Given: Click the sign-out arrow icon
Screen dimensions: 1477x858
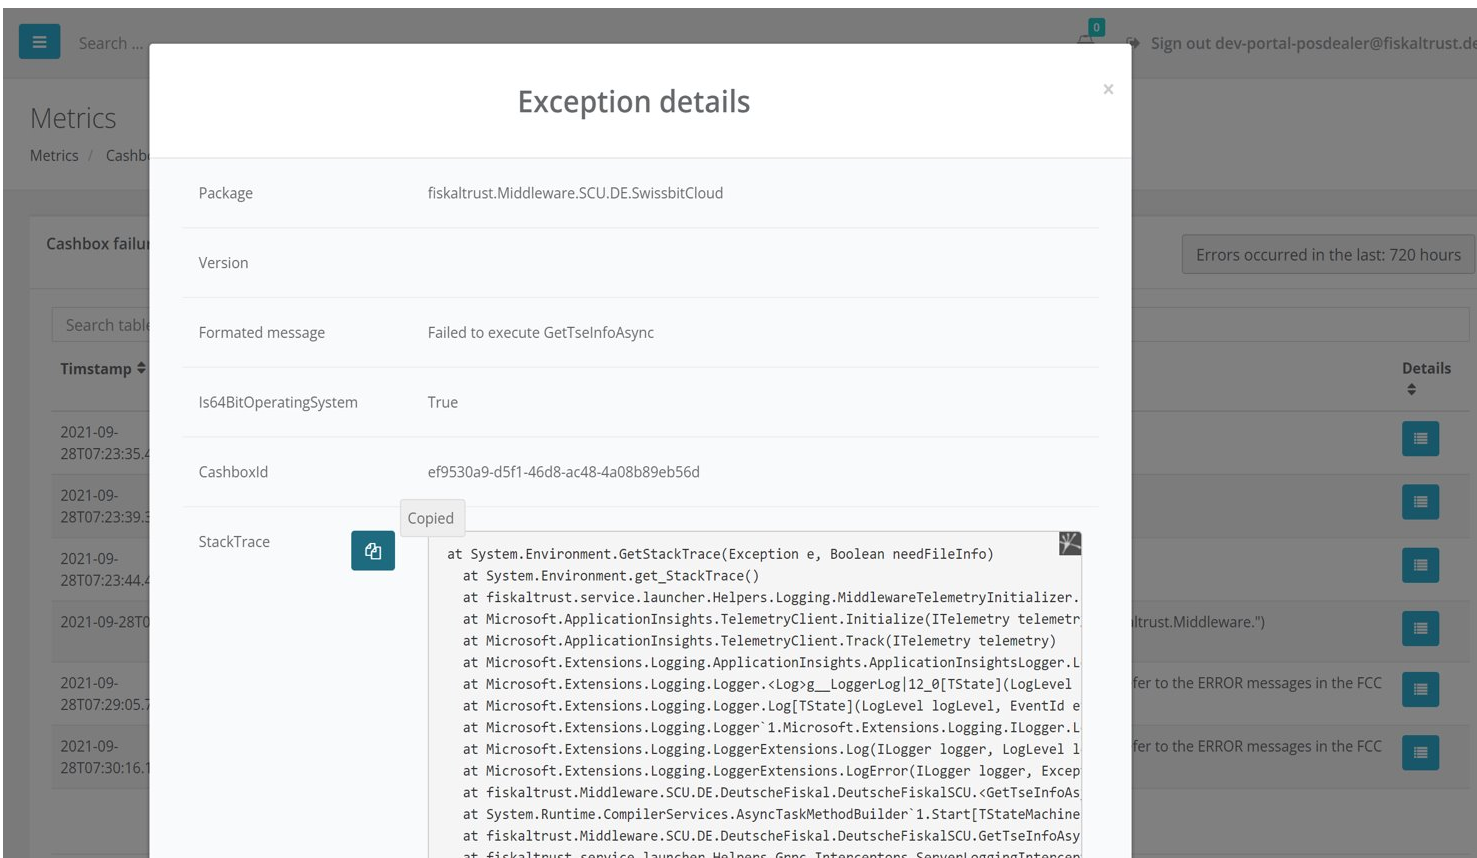Looking at the screenshot, I should click(x=1133, y=43).
